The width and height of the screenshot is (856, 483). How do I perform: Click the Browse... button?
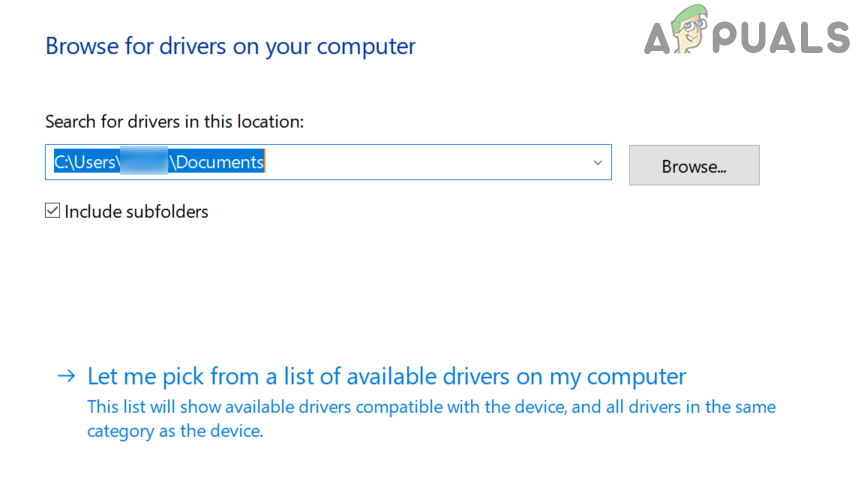pos(693,166)
